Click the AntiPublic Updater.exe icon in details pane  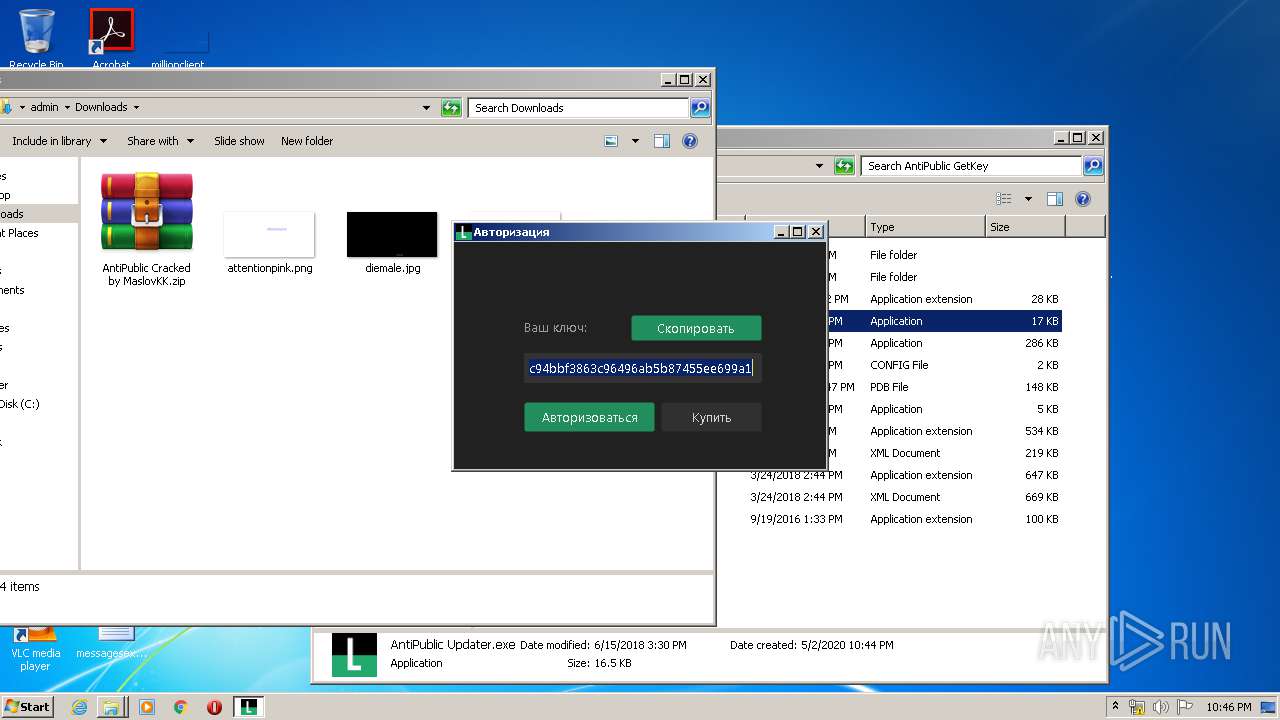coord(354,655)
